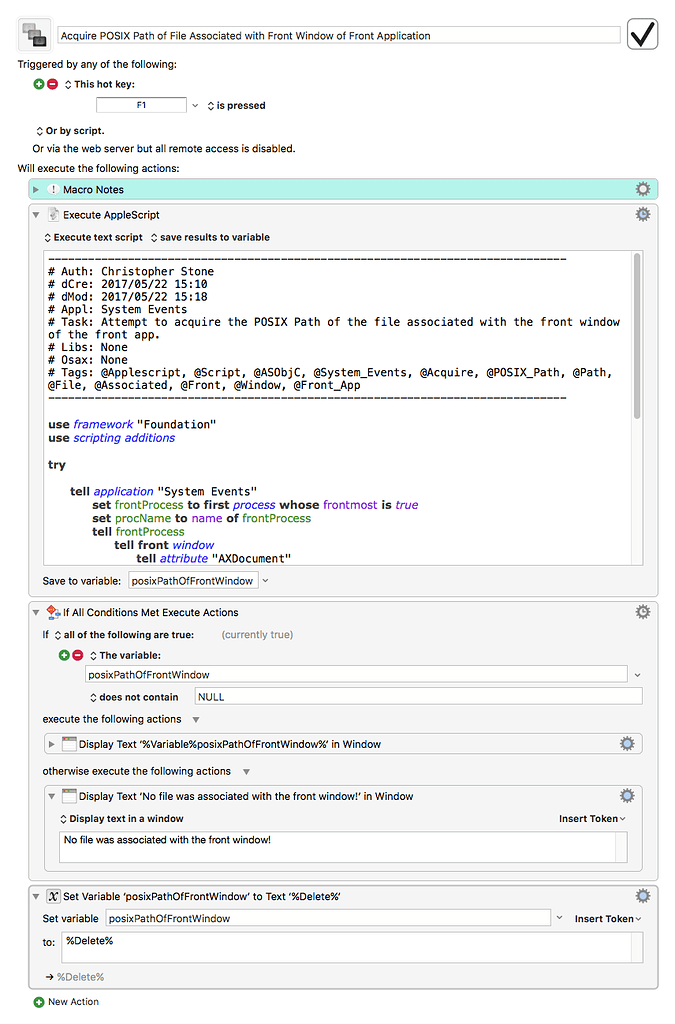Screen dimensions: 675x1024
Task: Open gear menu for 'No file' Display Text
Action: 627,795
